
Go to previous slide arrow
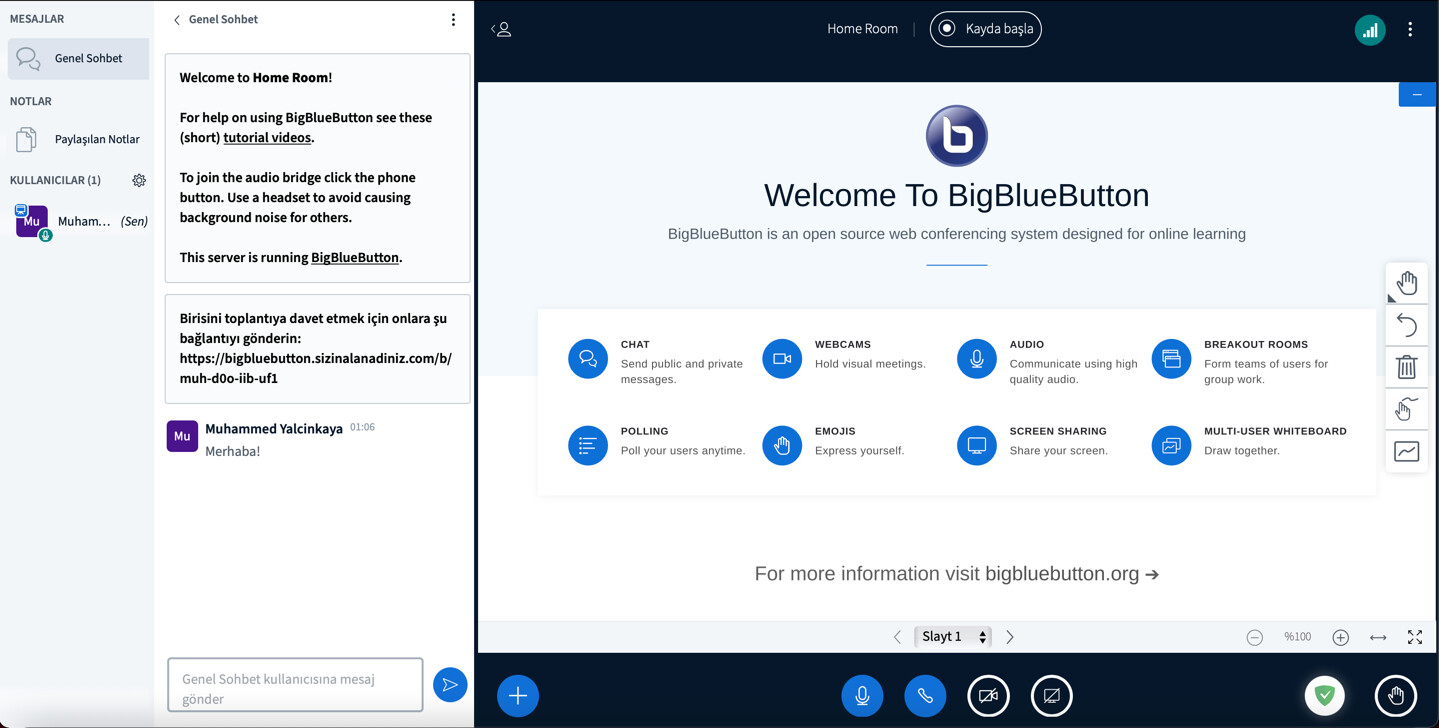click(897, 637)
